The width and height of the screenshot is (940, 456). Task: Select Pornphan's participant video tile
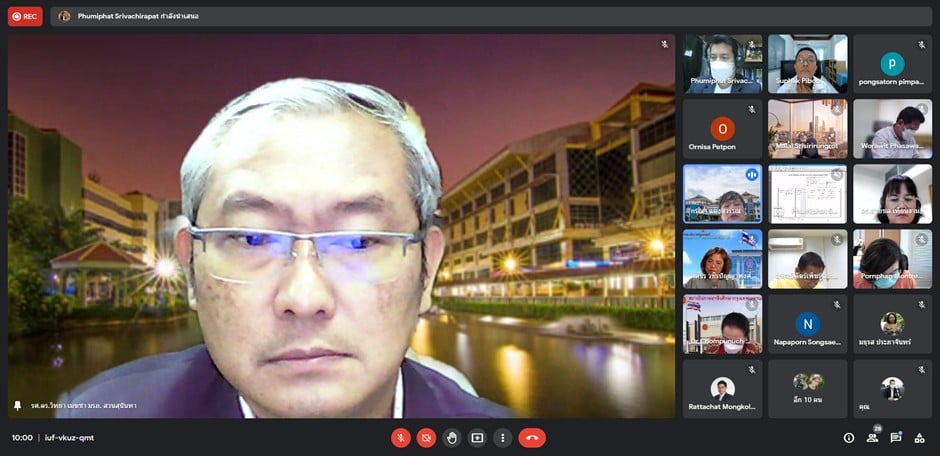tap(892, 259)
